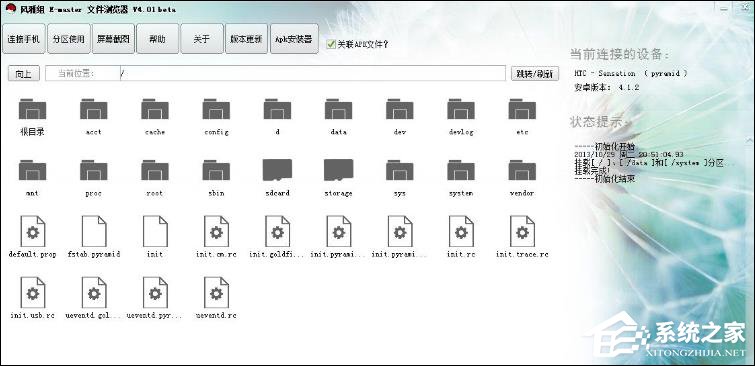Open the 根目录 folder icon

(x=32, y=109)
